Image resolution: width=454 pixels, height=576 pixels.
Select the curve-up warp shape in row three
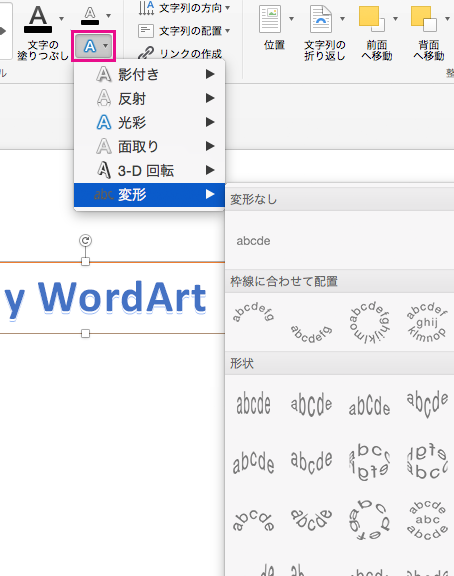click(x=253, y=520)
